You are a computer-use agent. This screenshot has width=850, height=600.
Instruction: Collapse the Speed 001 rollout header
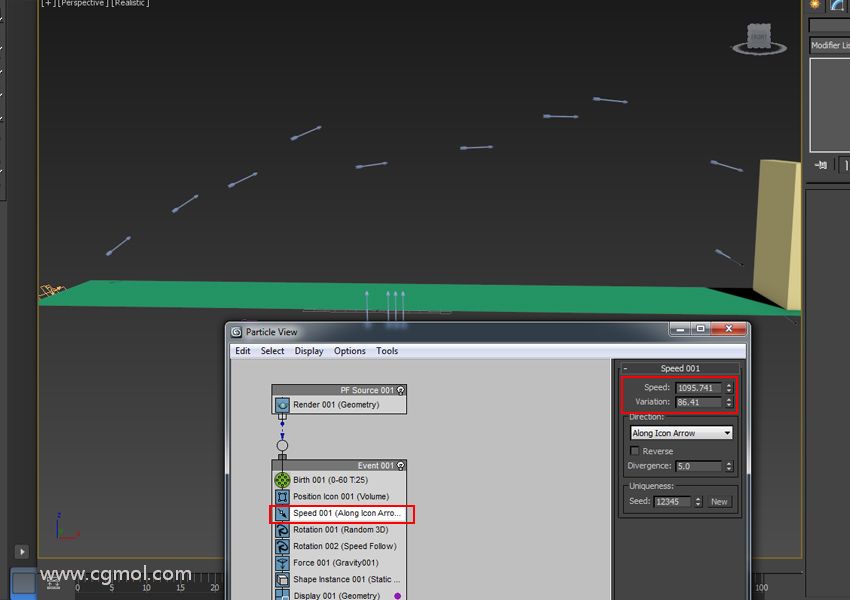point(680,369)
